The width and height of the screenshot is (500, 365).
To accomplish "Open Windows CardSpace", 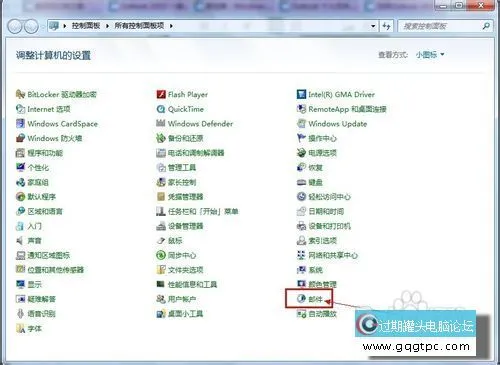I will click(57, 124).
